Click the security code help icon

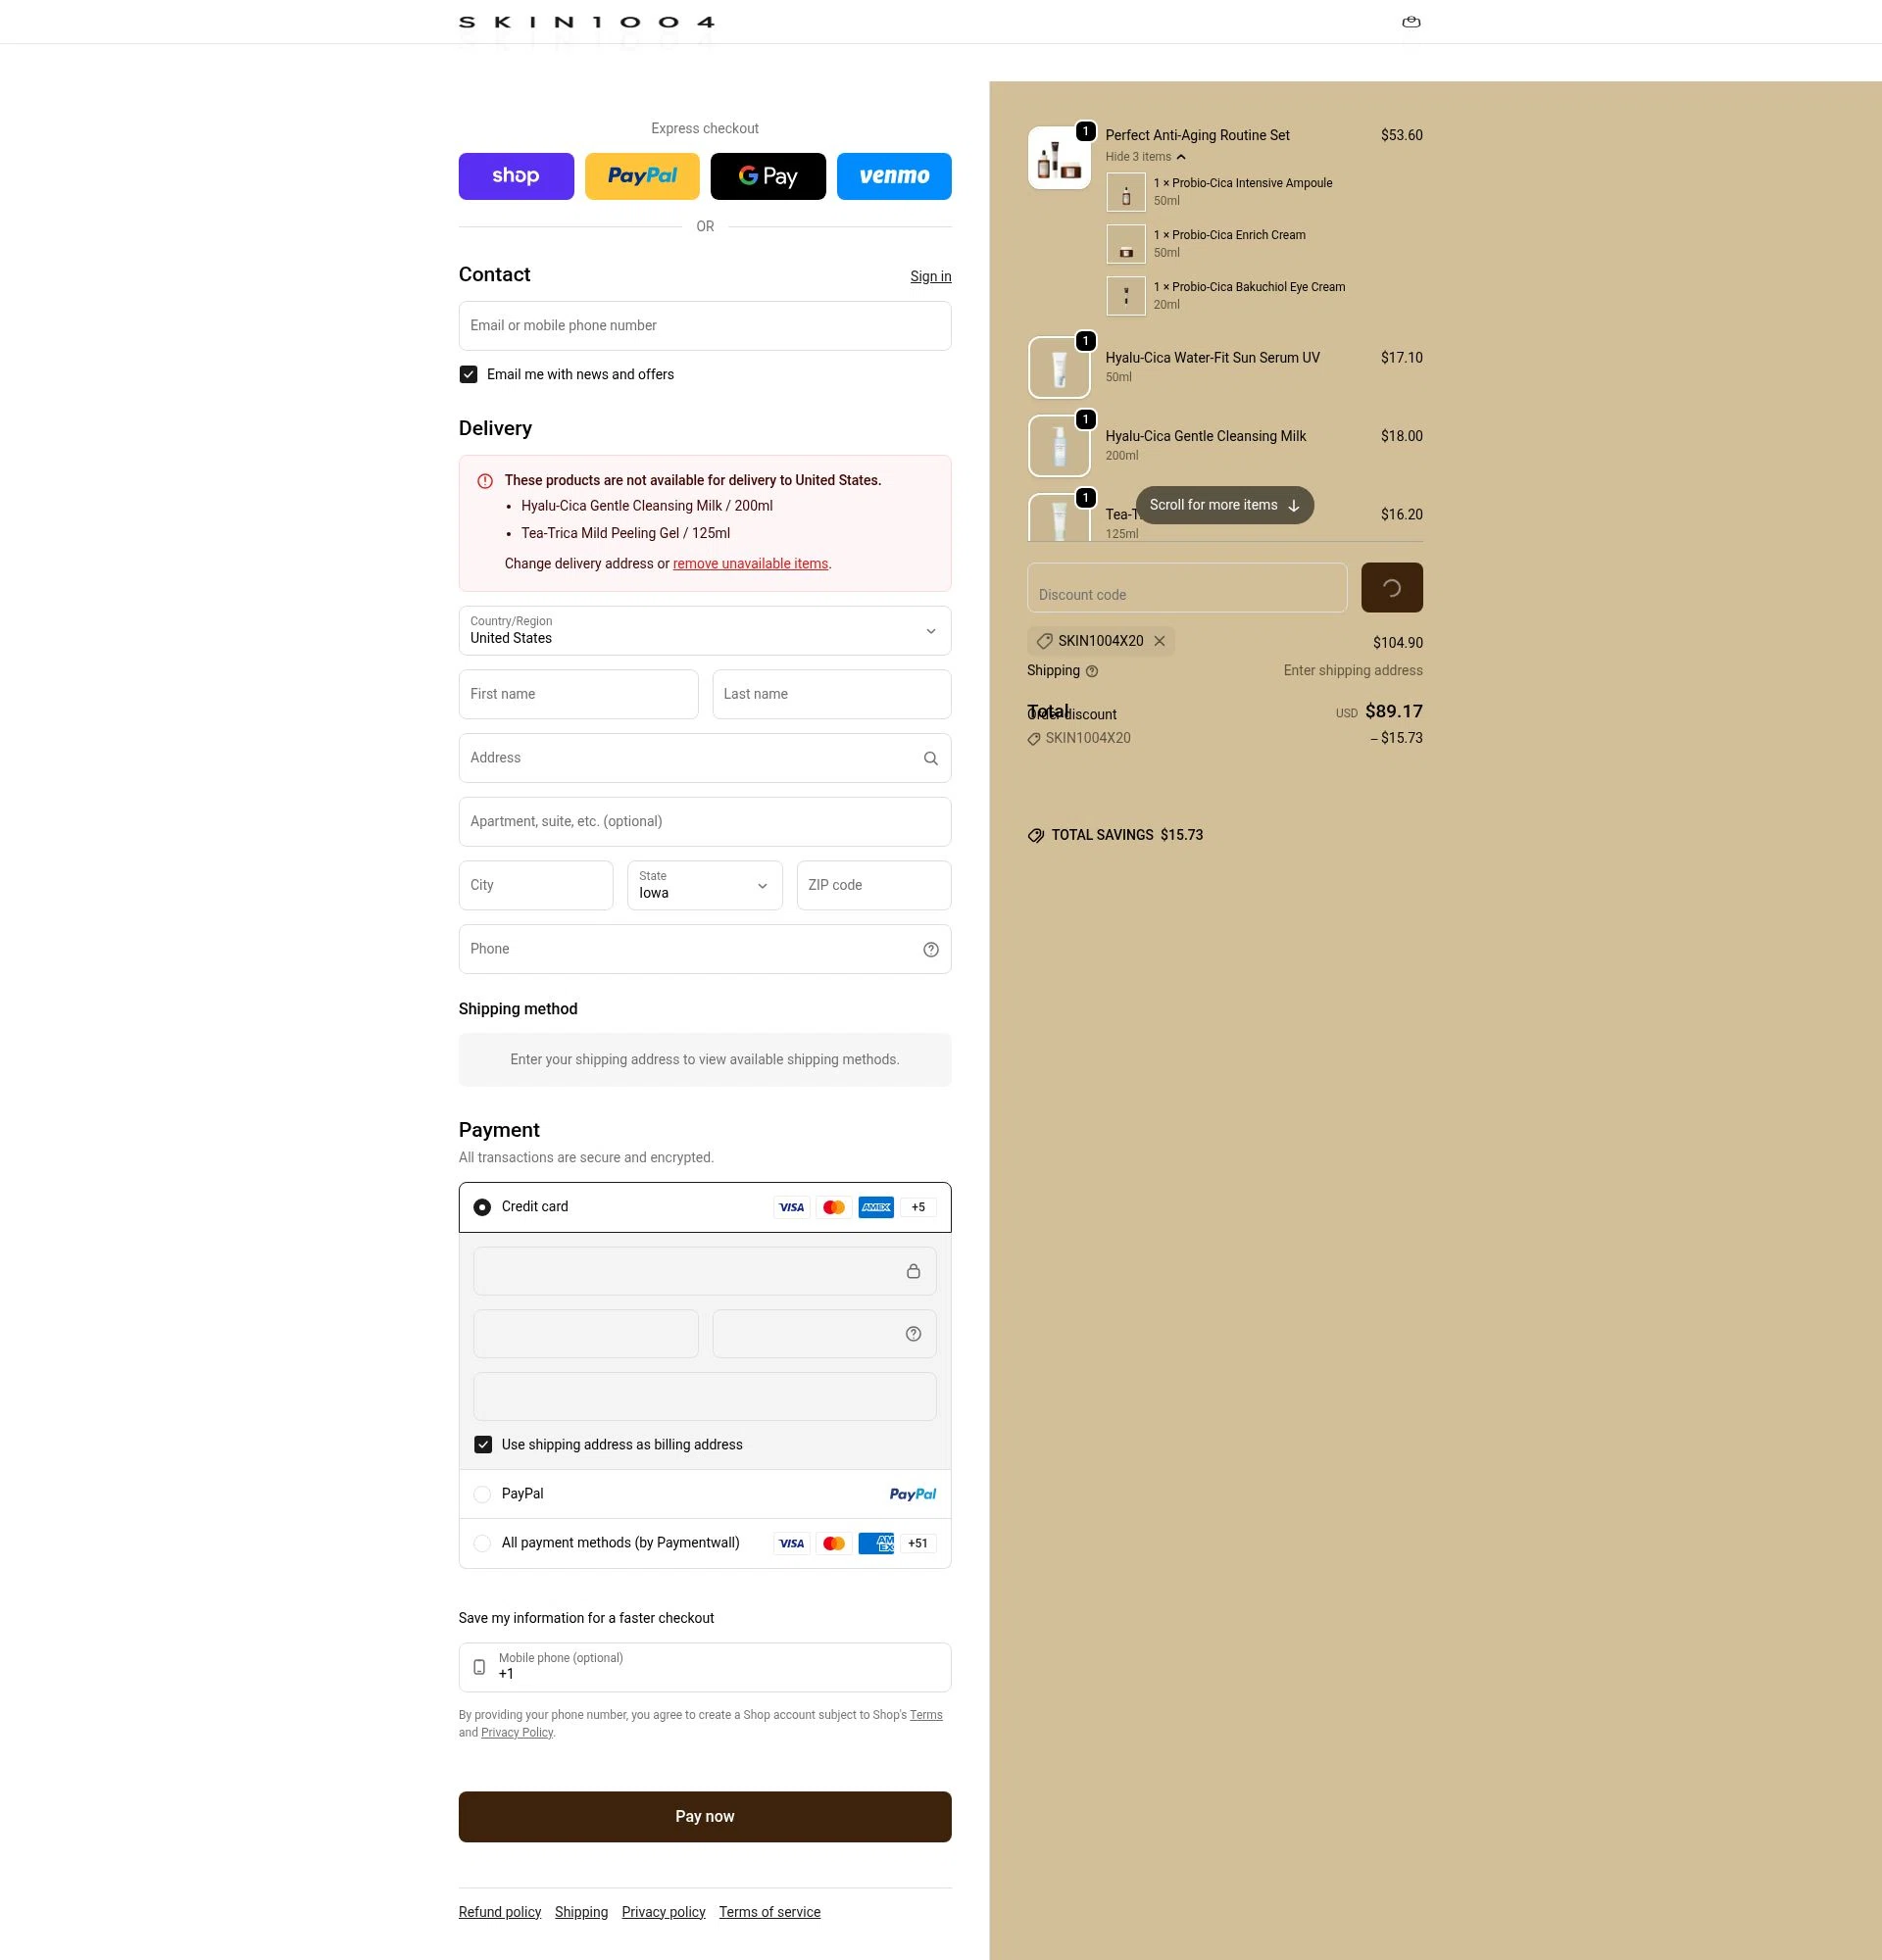coord(913,1334)
